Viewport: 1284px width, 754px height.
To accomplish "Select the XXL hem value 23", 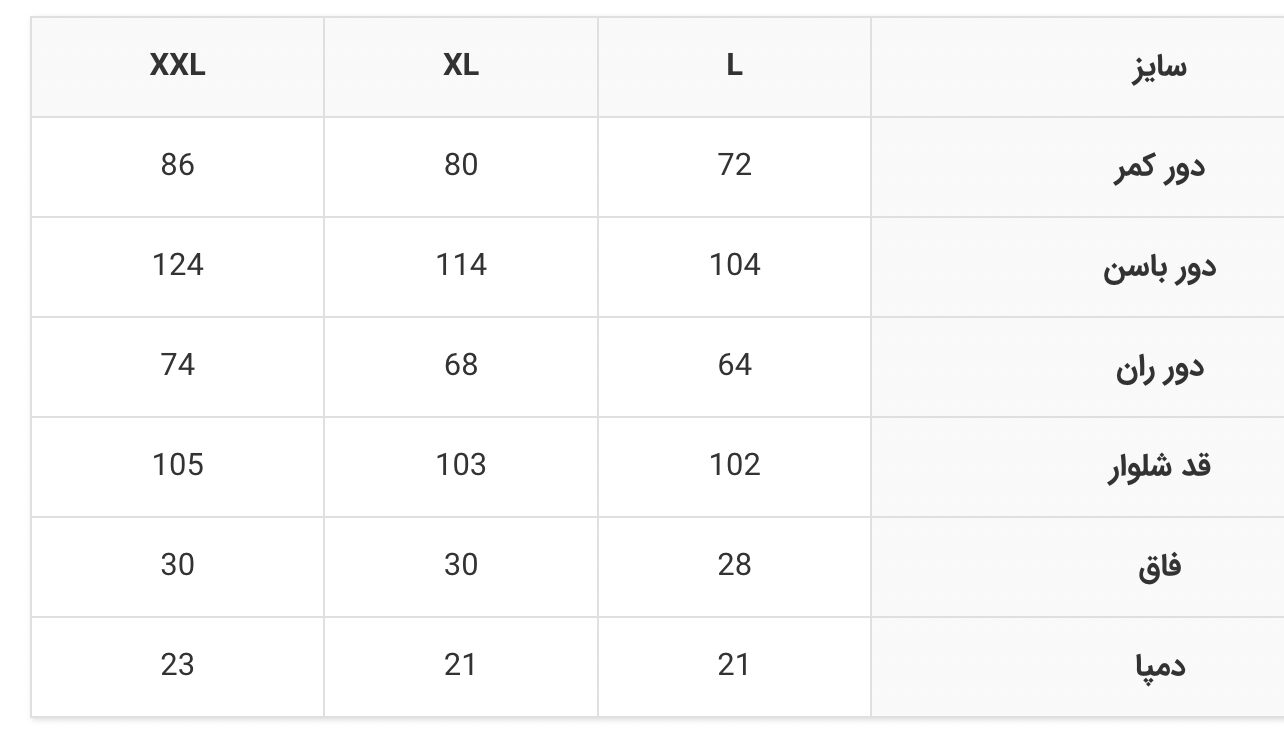I will coord(177,665).
